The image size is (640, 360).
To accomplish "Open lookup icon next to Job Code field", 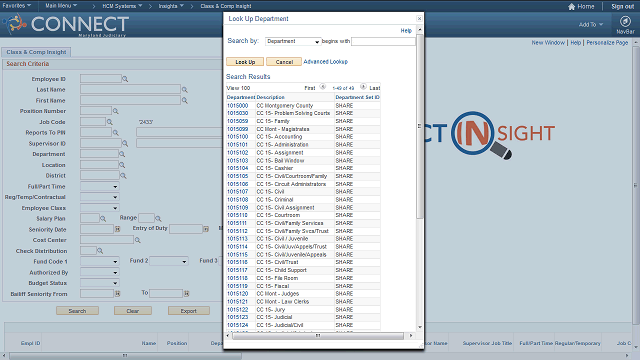I will point(110,122).
